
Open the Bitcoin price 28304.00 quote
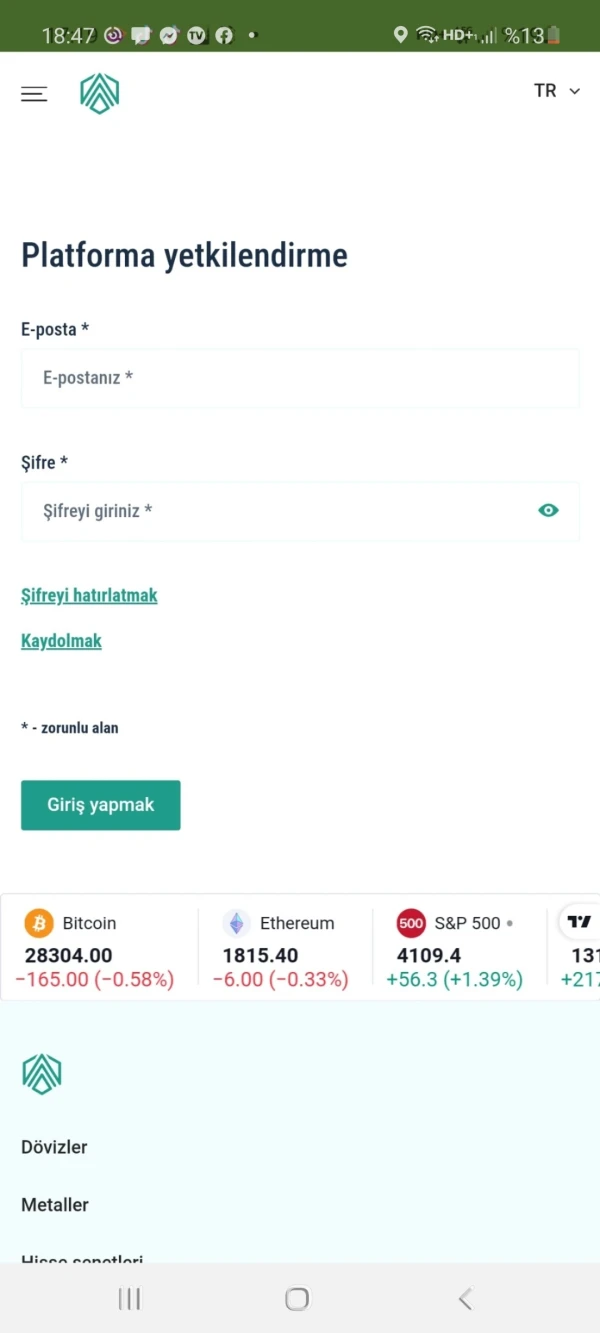point(69,955)
